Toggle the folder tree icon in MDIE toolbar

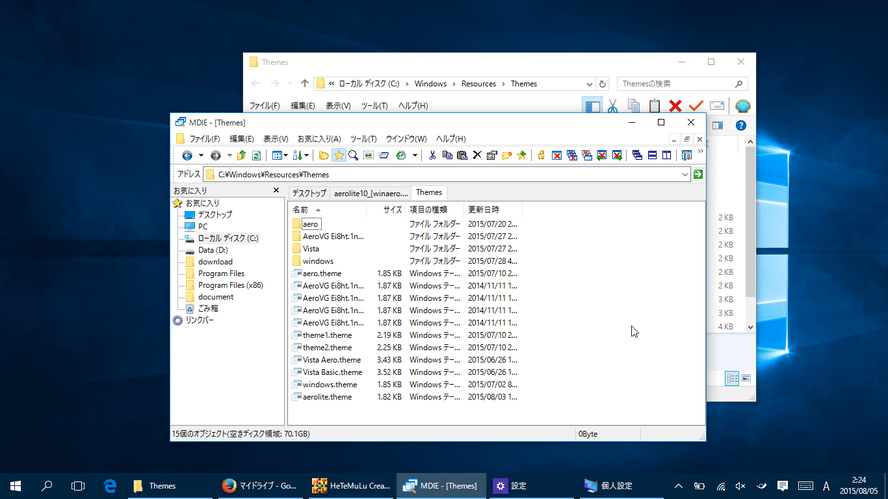[x=323, y=155]
